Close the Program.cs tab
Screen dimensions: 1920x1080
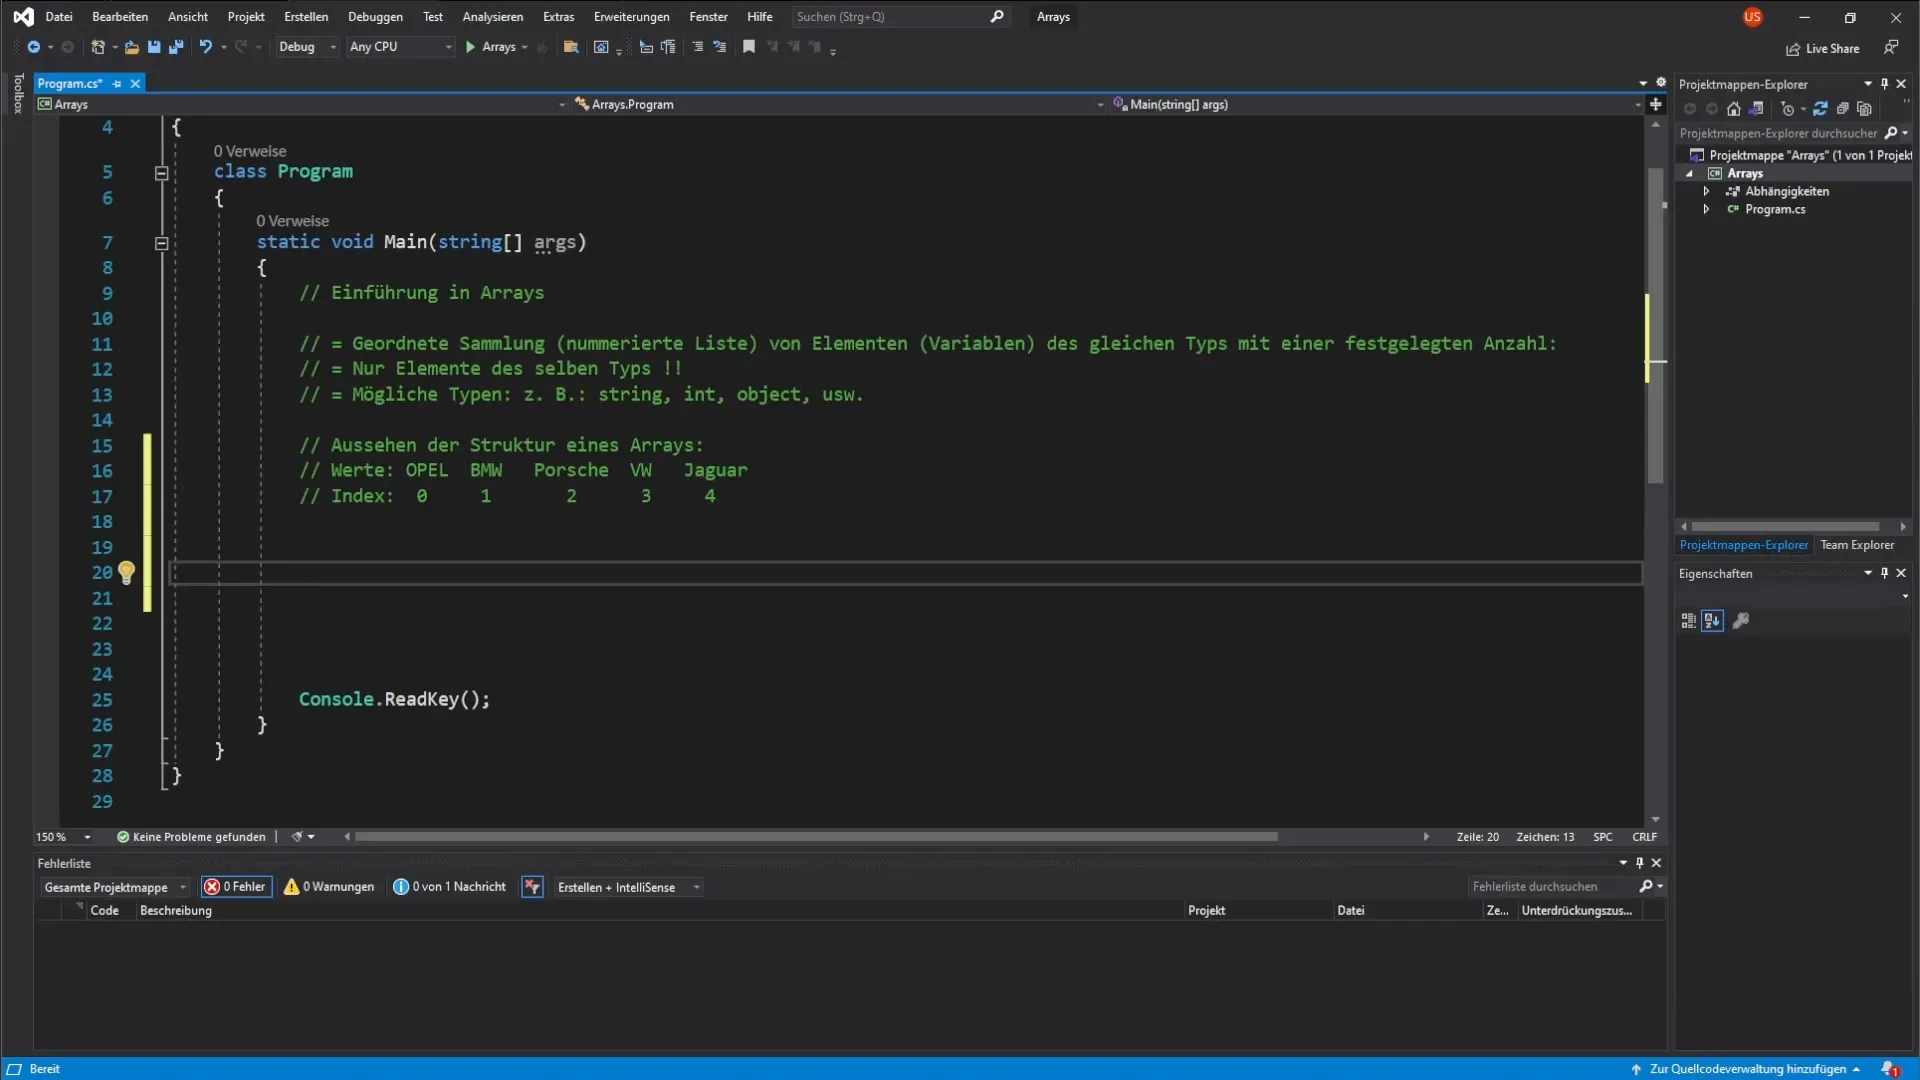[x=135, y=84]
